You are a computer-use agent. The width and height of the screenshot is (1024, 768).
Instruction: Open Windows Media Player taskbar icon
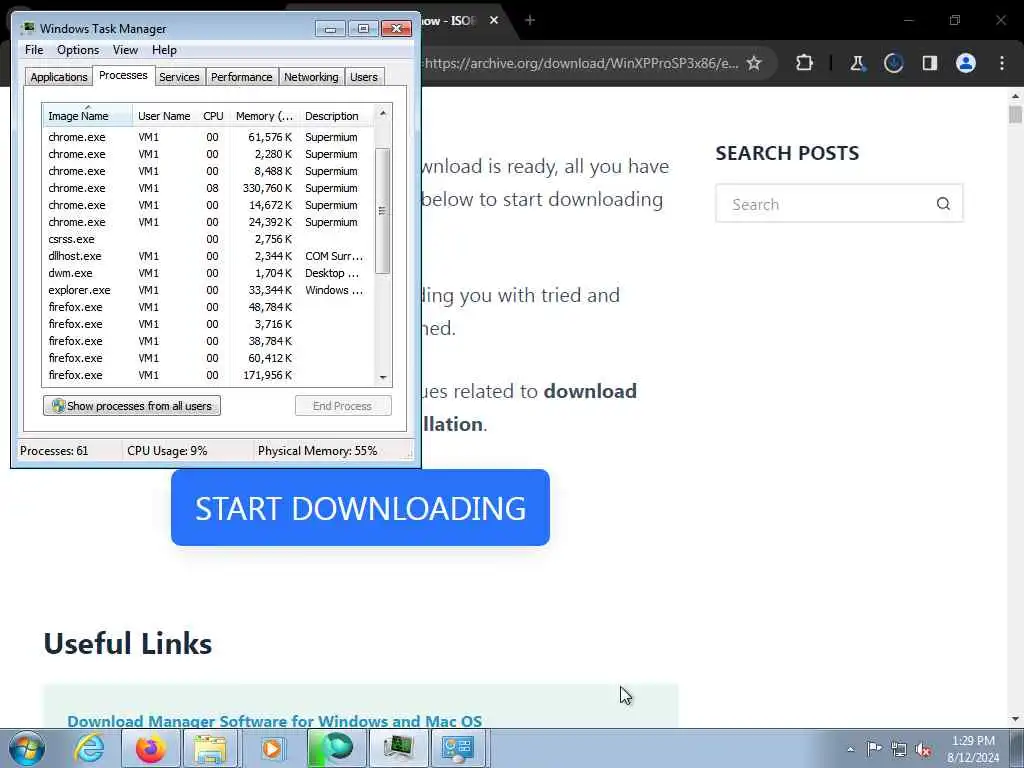(272, 748)
